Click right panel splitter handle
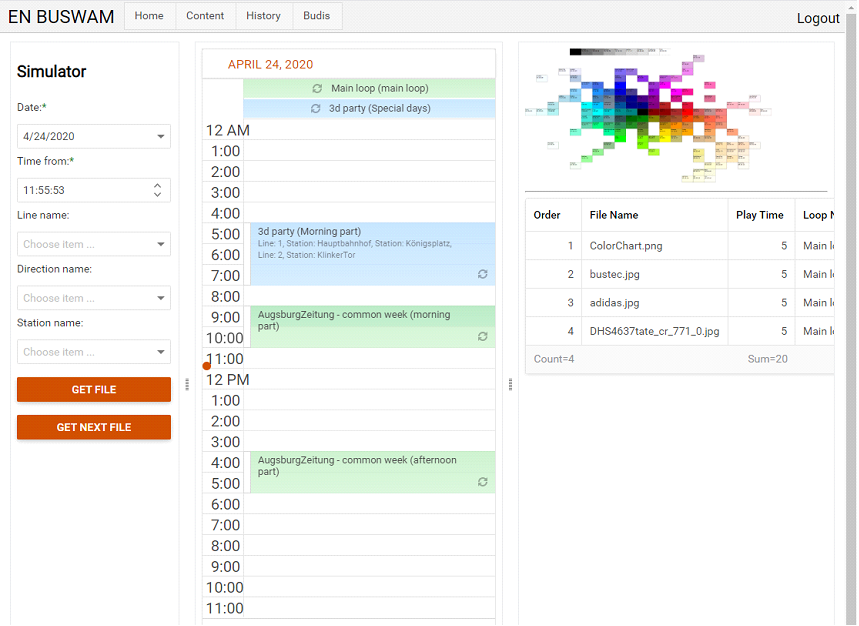 pyautogui.click(x=511, y=384)
